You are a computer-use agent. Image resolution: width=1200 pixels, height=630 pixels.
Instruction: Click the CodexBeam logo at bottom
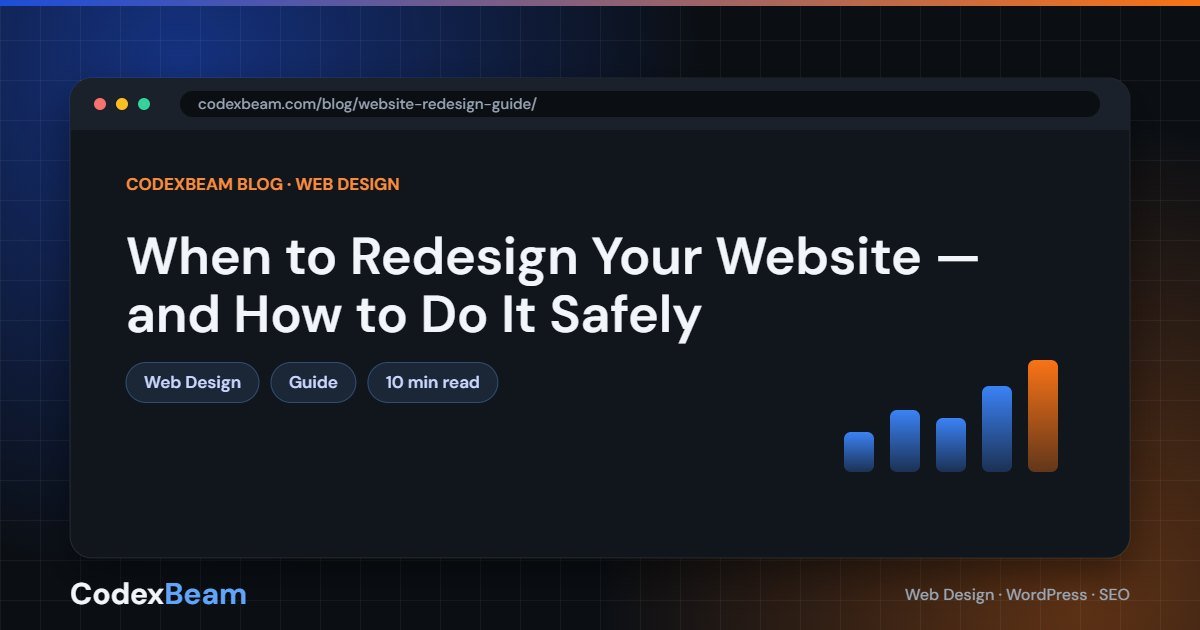point(158,594)
